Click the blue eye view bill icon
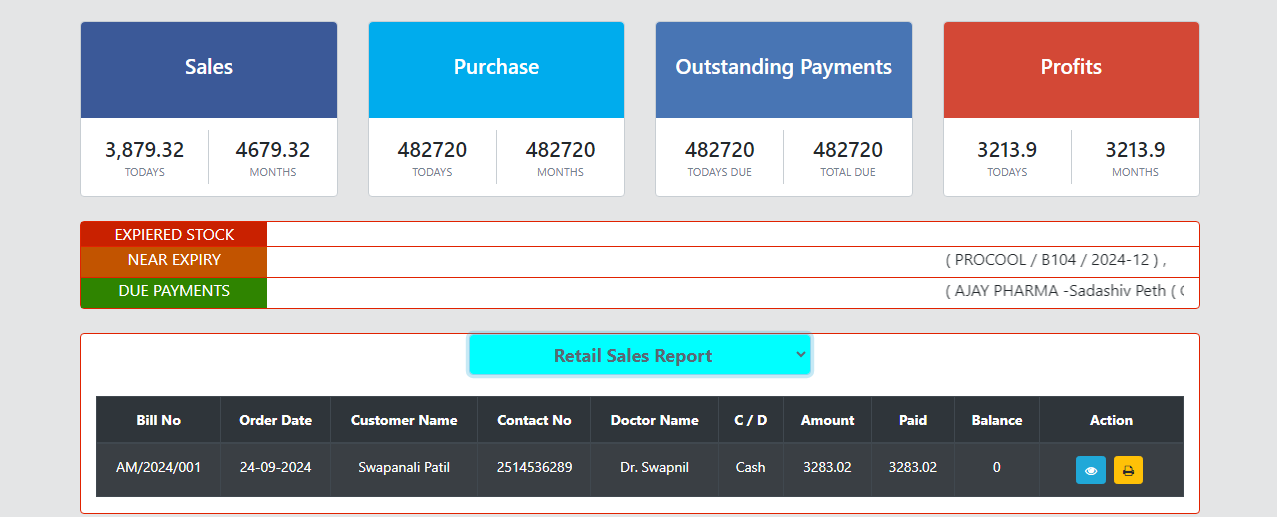The image size is (1277, 517). click(1090, 470)
